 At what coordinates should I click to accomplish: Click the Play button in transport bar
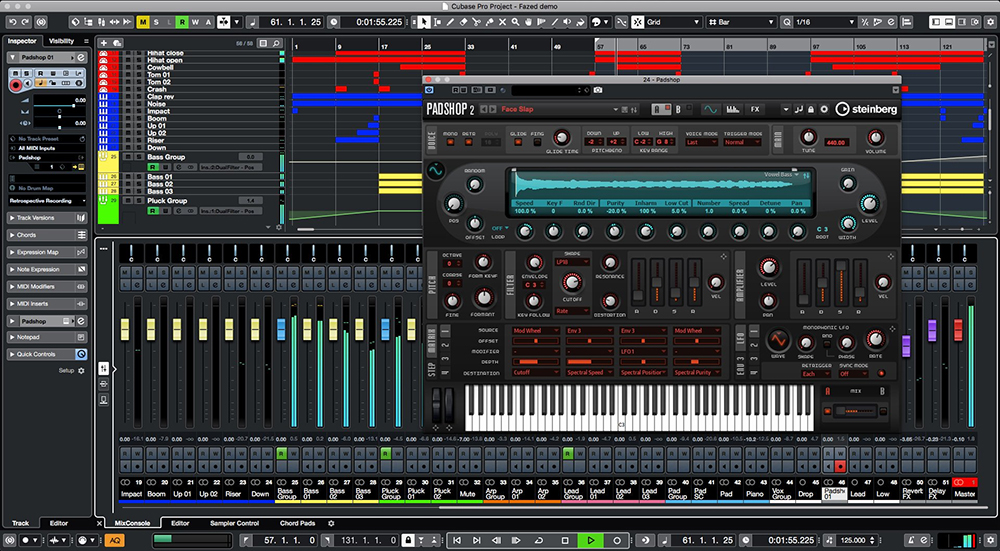592,540
